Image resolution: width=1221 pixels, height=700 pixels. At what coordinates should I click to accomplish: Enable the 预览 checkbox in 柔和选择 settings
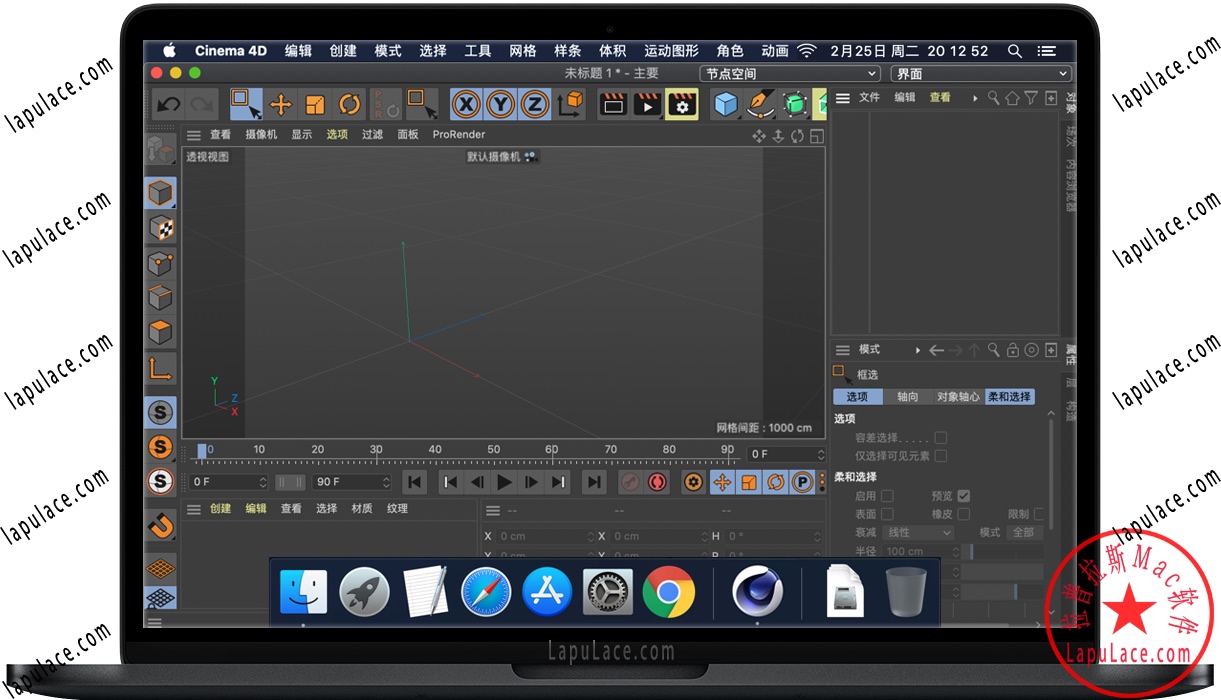coord(964,496)
